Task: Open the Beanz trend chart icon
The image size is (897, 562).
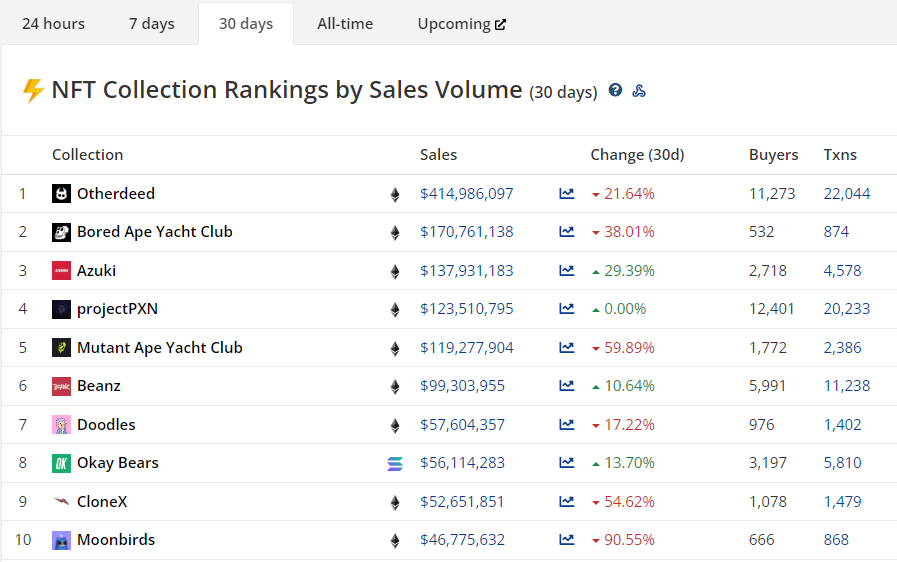Action: pos(567,386)
